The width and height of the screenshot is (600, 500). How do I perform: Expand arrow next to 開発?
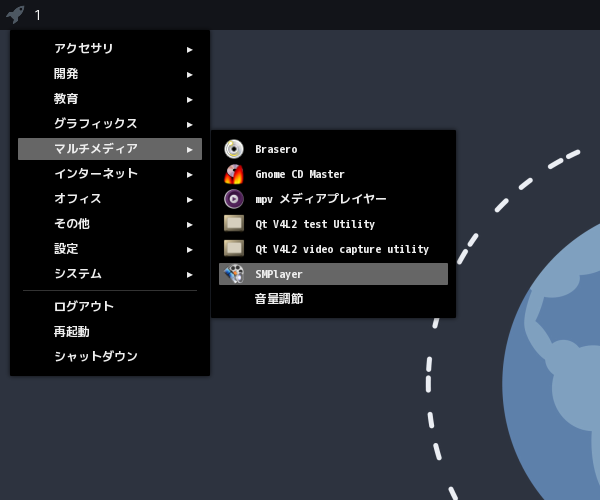[x=189, y=75]
